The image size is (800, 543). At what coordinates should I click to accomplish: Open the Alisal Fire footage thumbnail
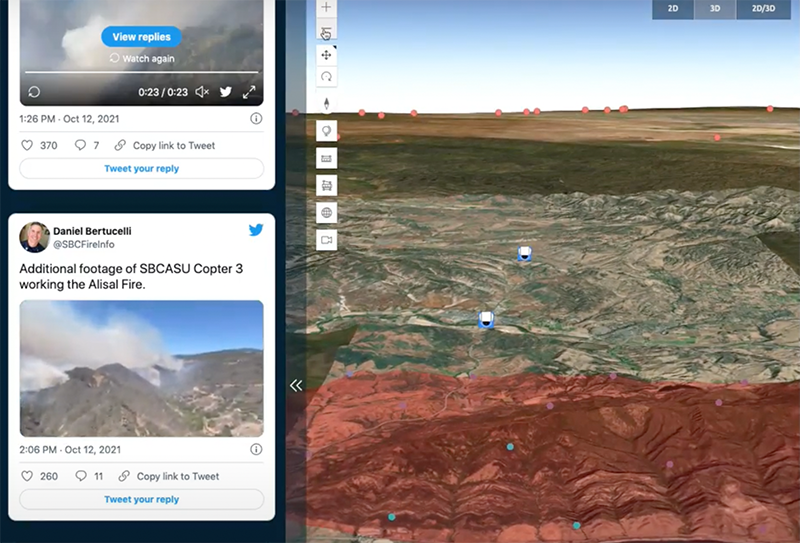tap(141, 368)
